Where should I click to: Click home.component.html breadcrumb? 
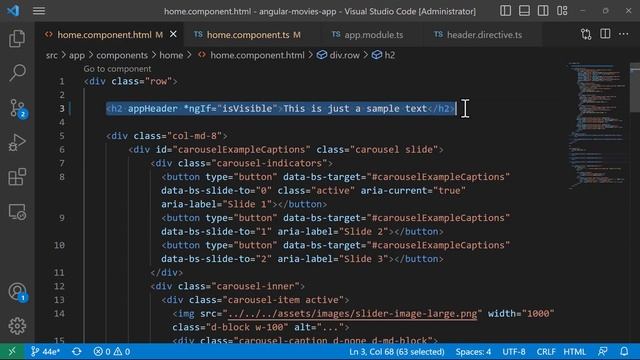257,55
